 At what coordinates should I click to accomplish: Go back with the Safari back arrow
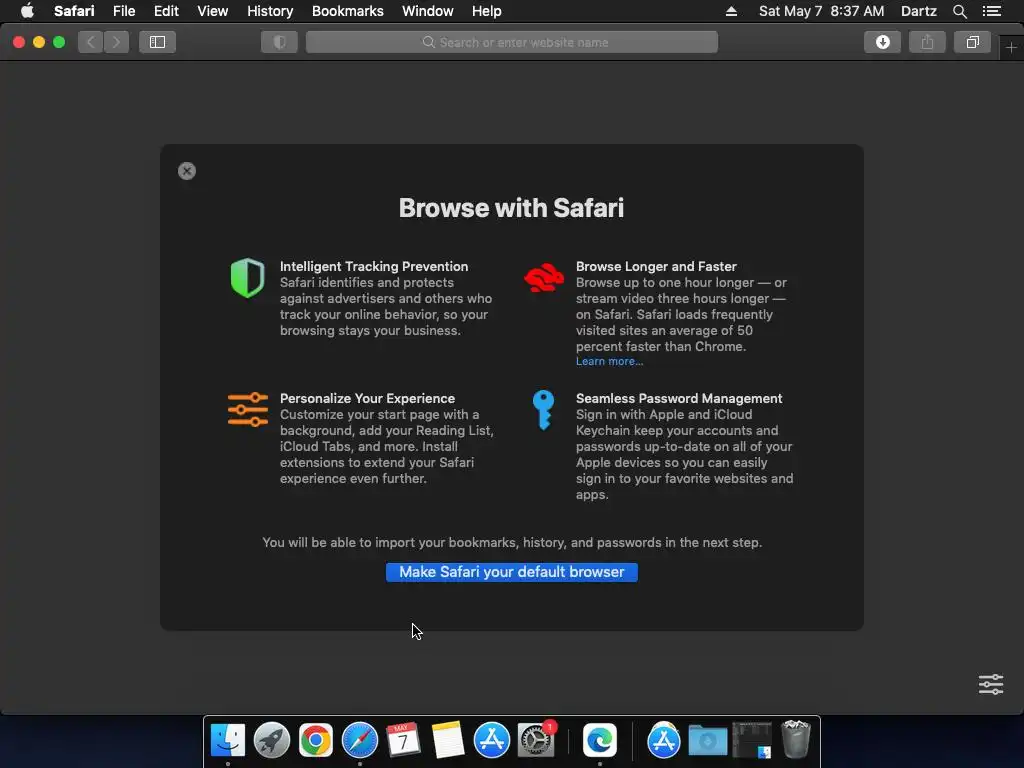coord(90,42)
